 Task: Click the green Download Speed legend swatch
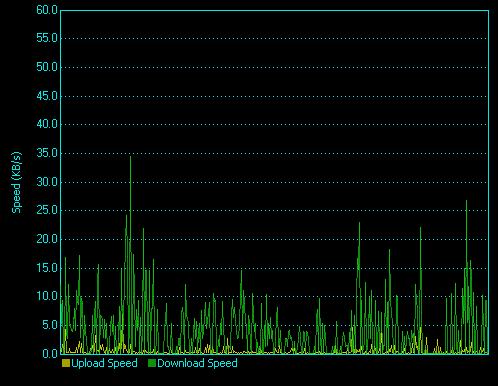click(x=152, y=363)
